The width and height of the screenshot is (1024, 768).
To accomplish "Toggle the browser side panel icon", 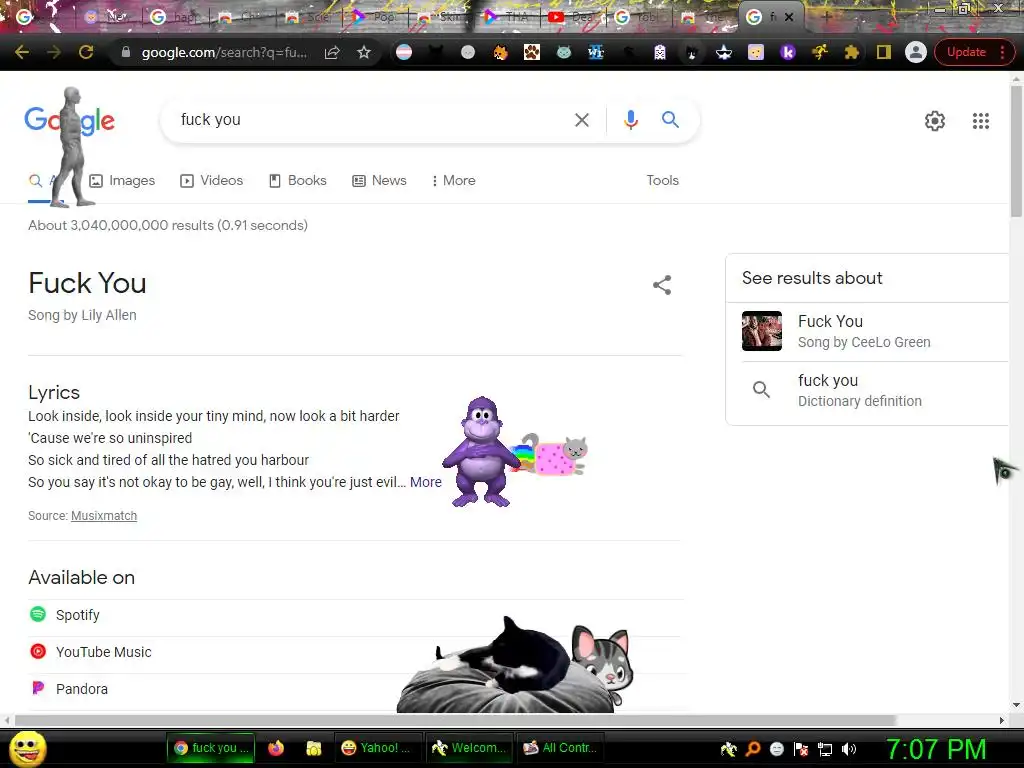I will (x=884, y=52).
